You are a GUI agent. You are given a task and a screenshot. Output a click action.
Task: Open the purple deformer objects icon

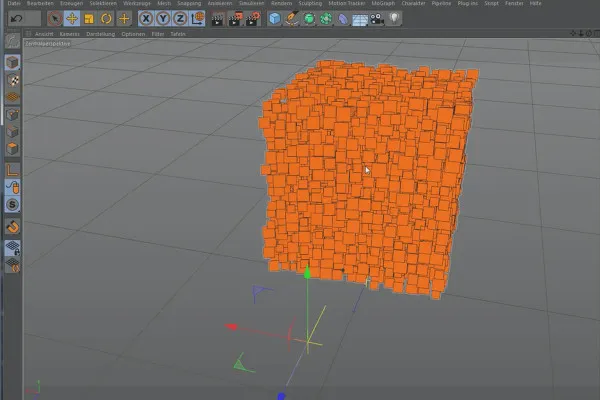pyautogui.click(x=343, y=18)
